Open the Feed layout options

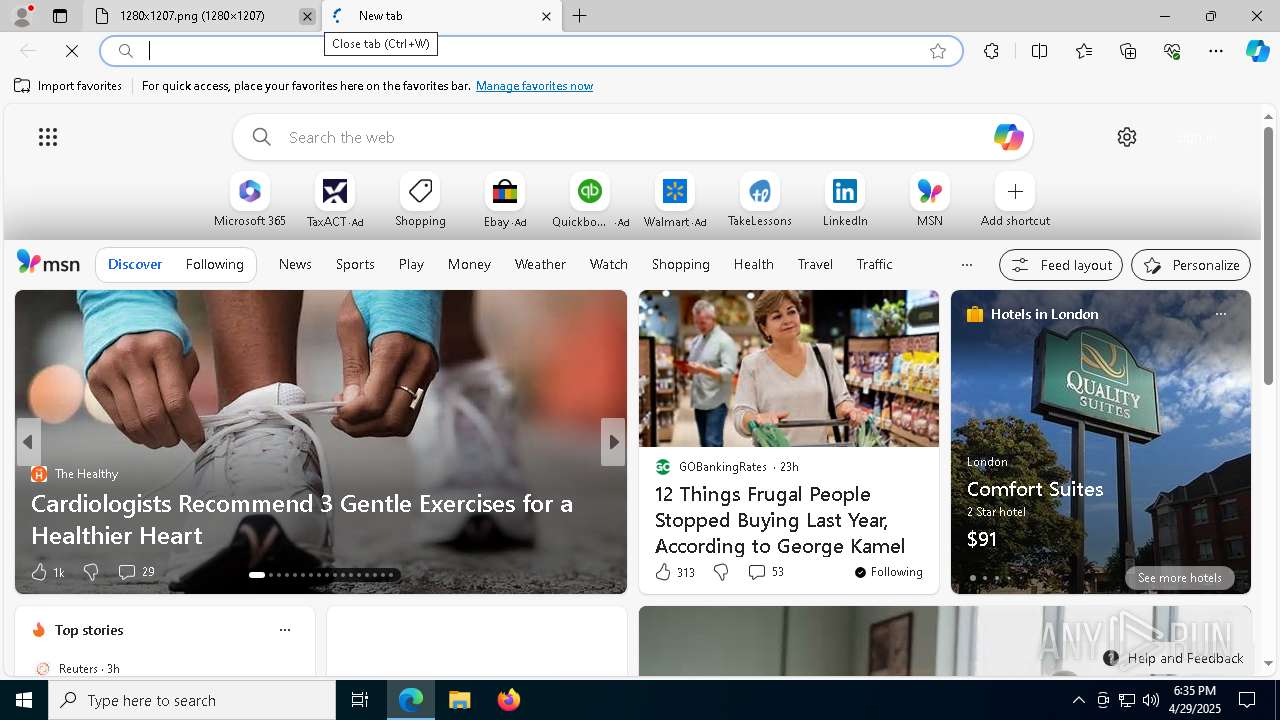1061,265
